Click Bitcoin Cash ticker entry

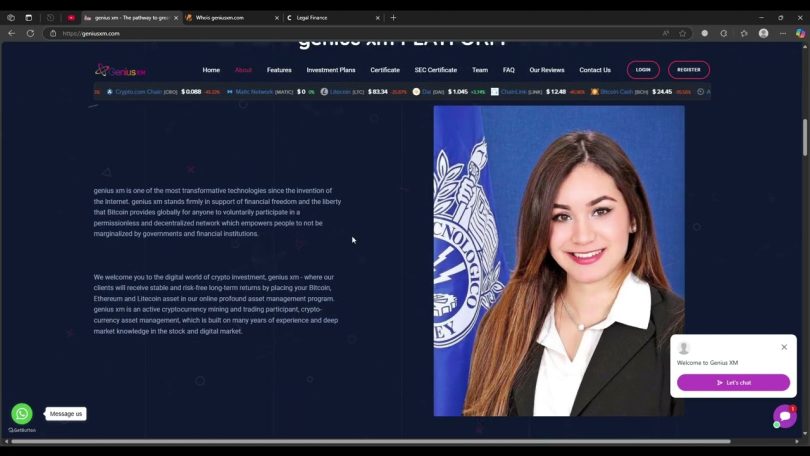point(641,92)
